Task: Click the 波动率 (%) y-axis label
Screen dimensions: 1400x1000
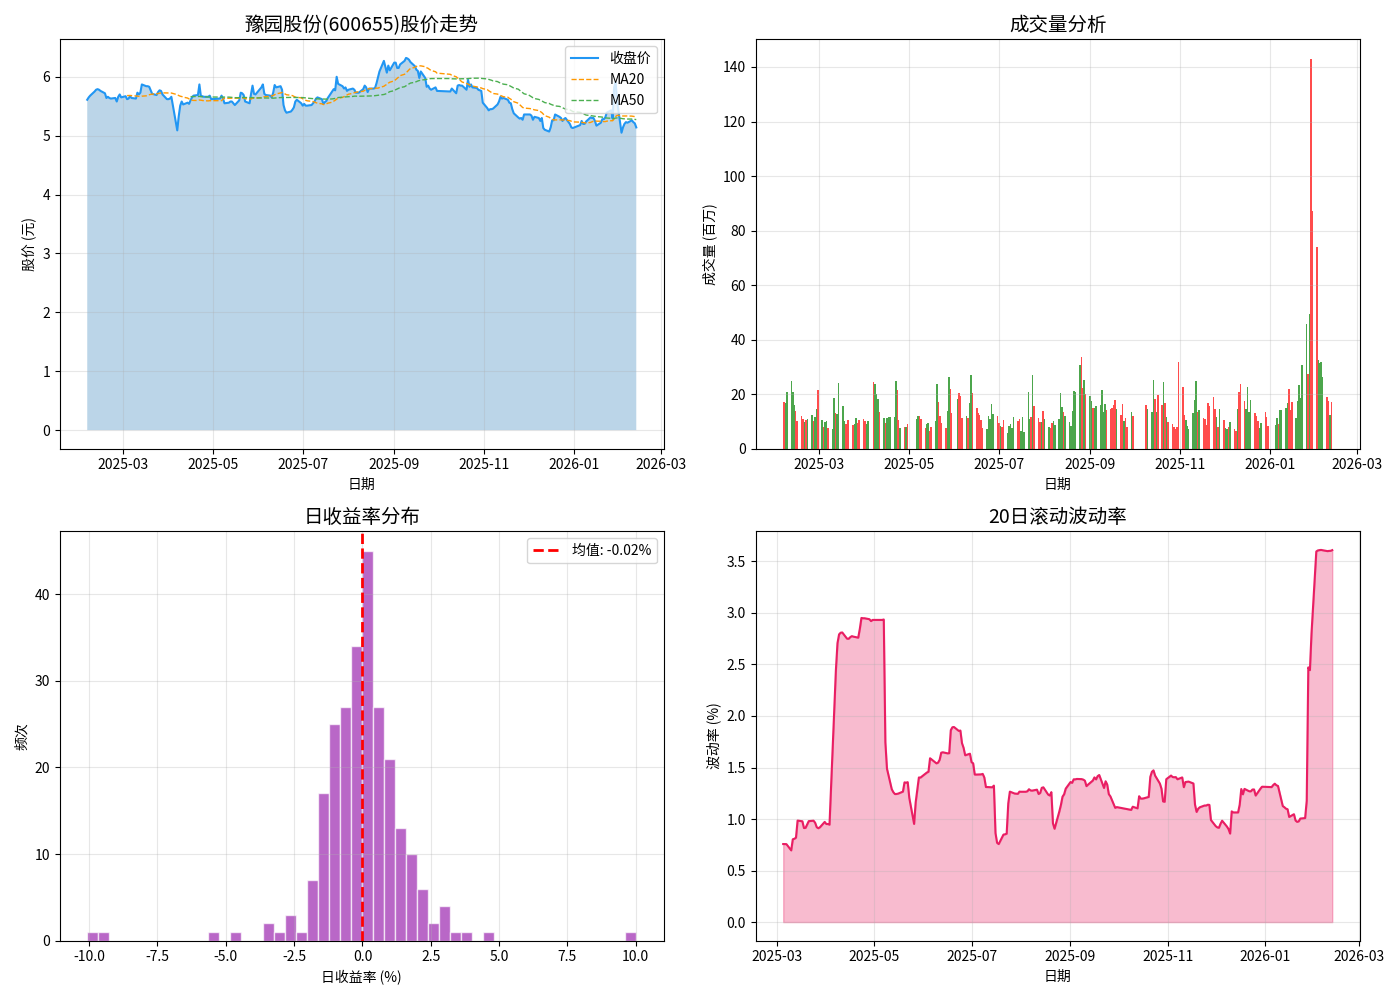Action: [x=713, y=736]
